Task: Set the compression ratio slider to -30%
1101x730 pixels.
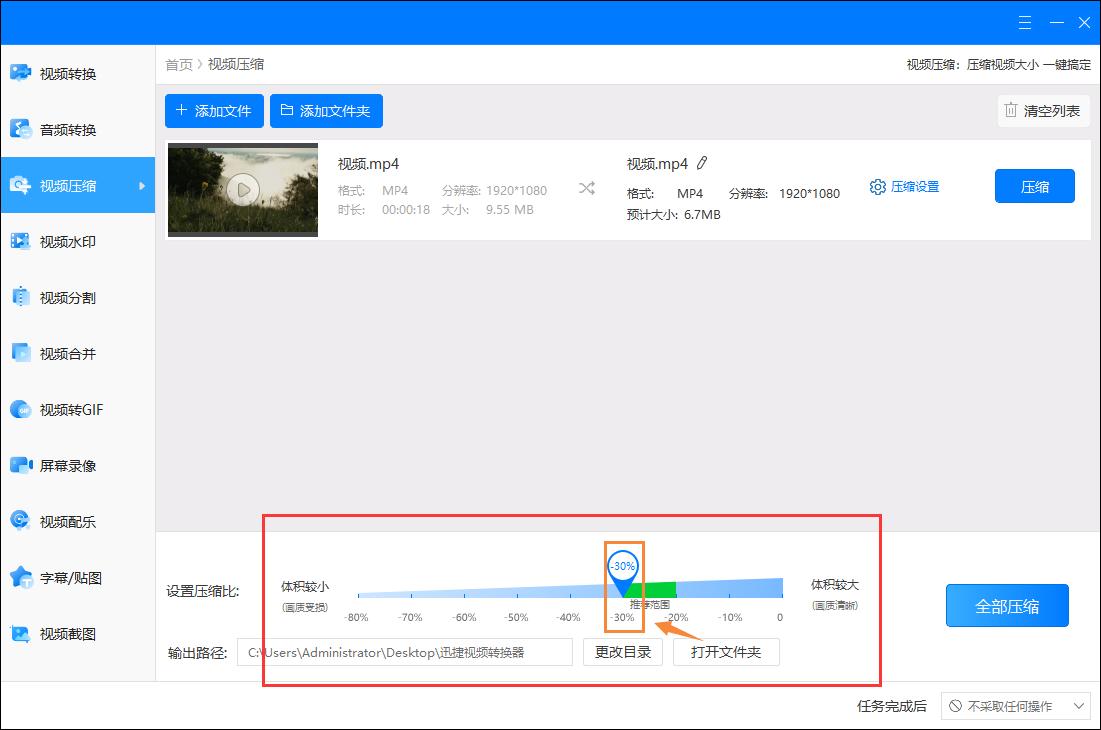Action: pyautogui.click(x=621, y=566)
